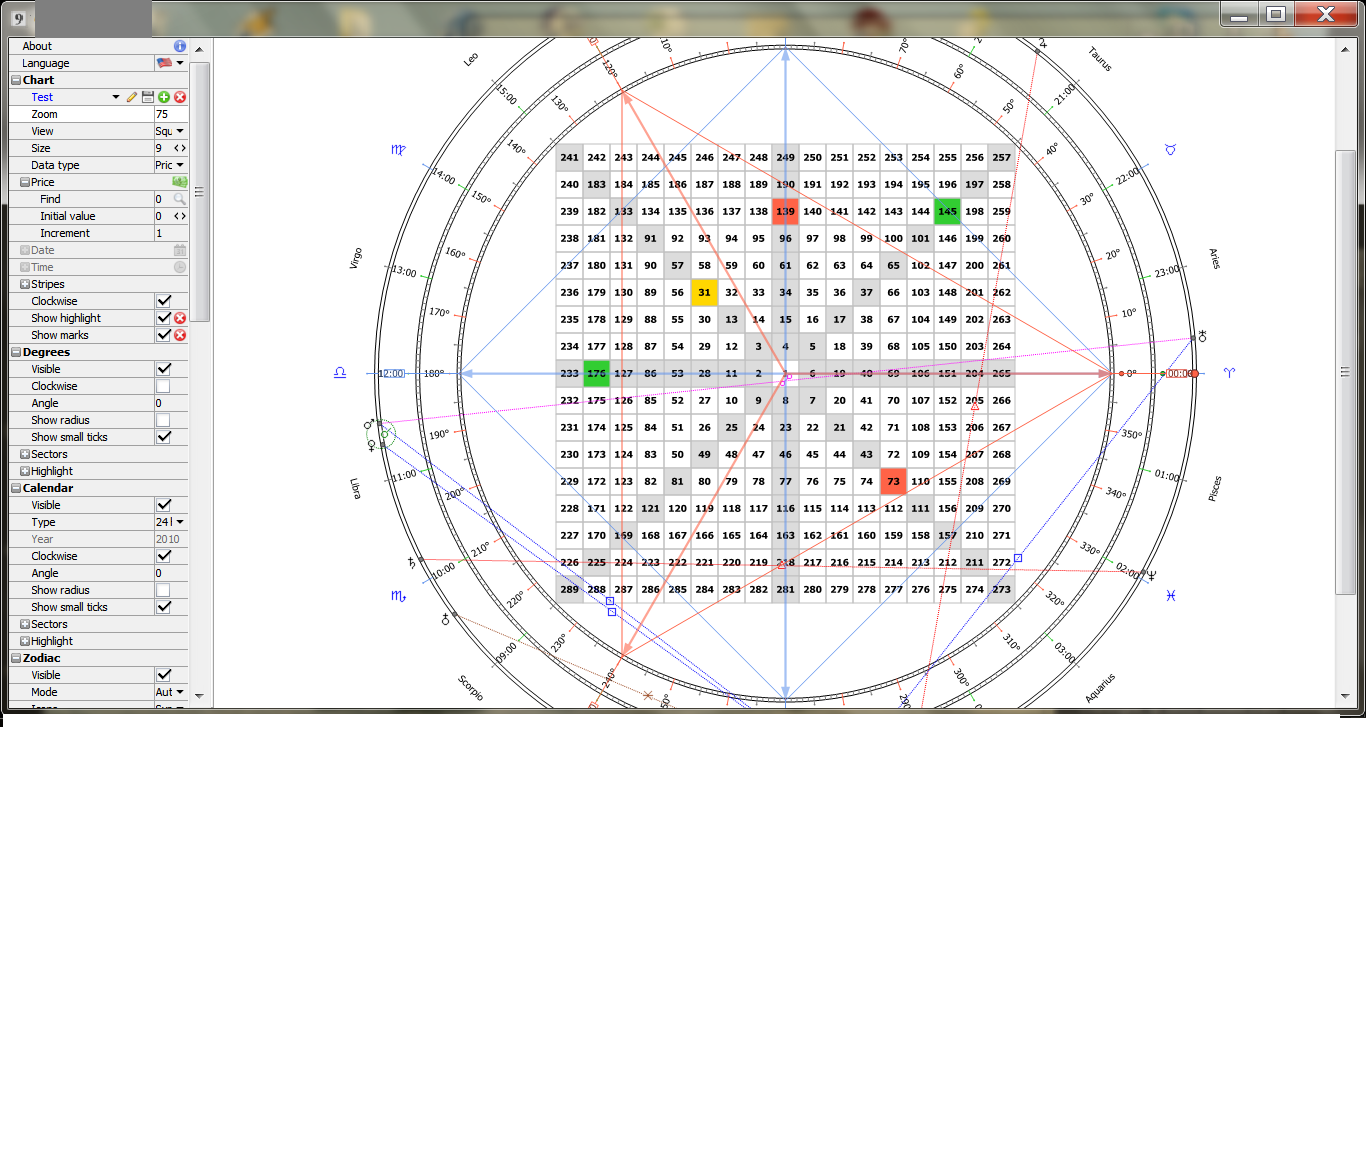Click the About info icon
Screen dimensions: 1366x1155
179,45
